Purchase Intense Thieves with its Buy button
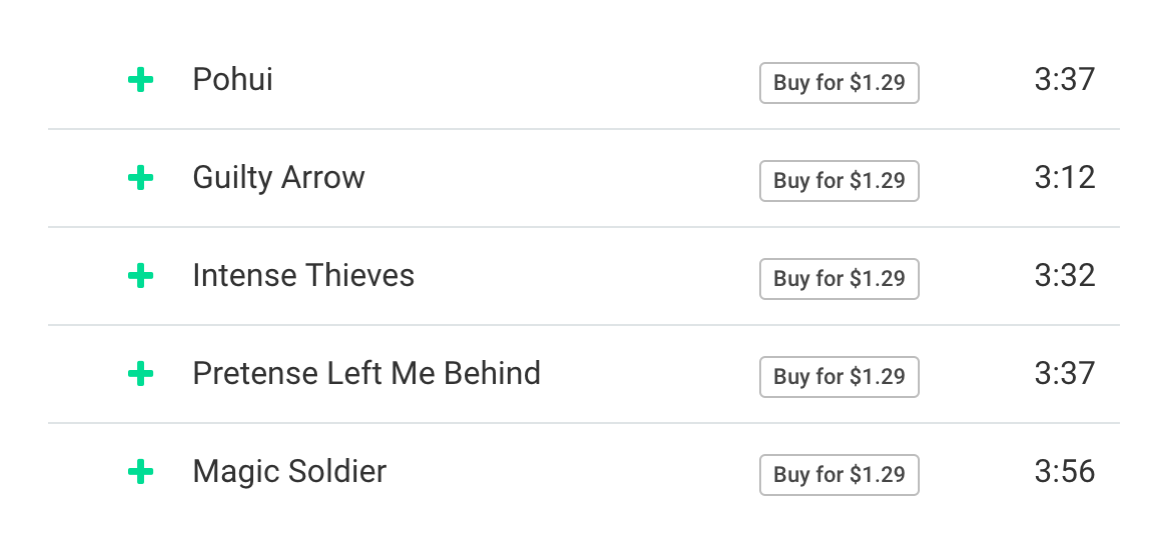Screen dimensions: 1168x552 click(839, 279)
